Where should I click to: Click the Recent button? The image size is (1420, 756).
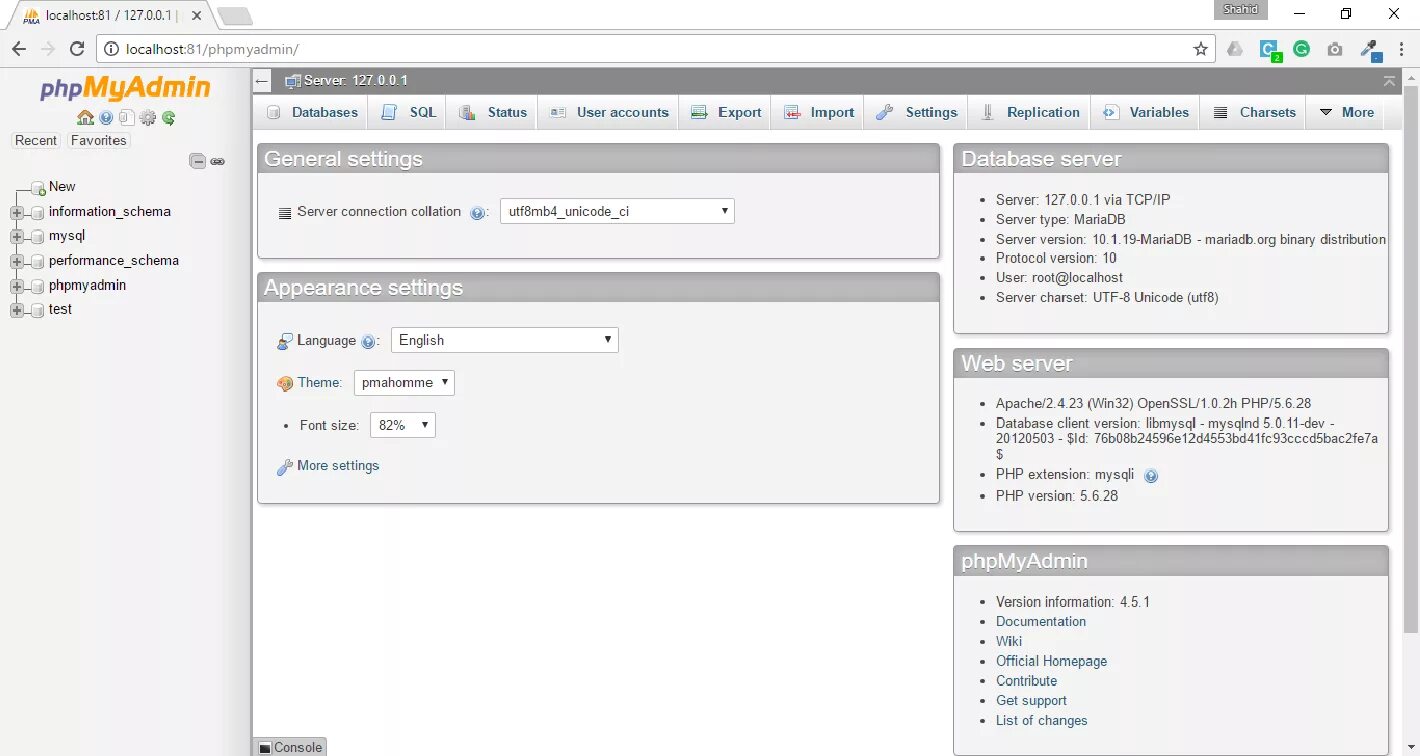(36, 141)
